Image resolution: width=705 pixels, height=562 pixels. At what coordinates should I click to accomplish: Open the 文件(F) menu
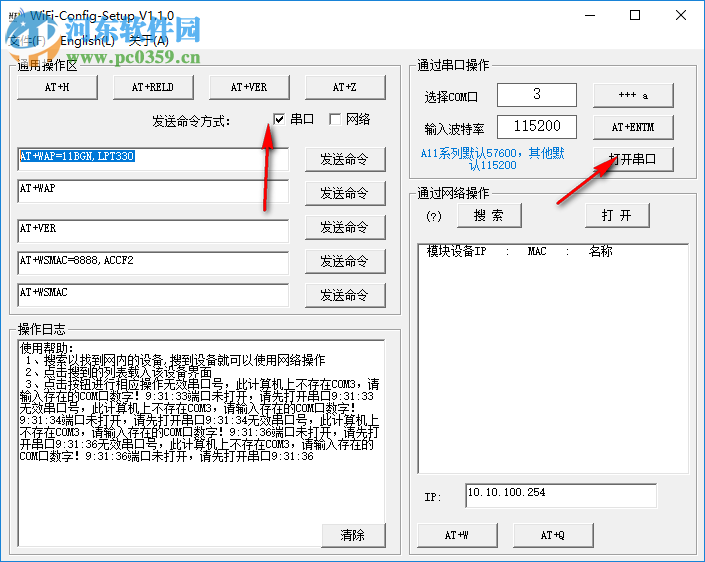(27, 41)
